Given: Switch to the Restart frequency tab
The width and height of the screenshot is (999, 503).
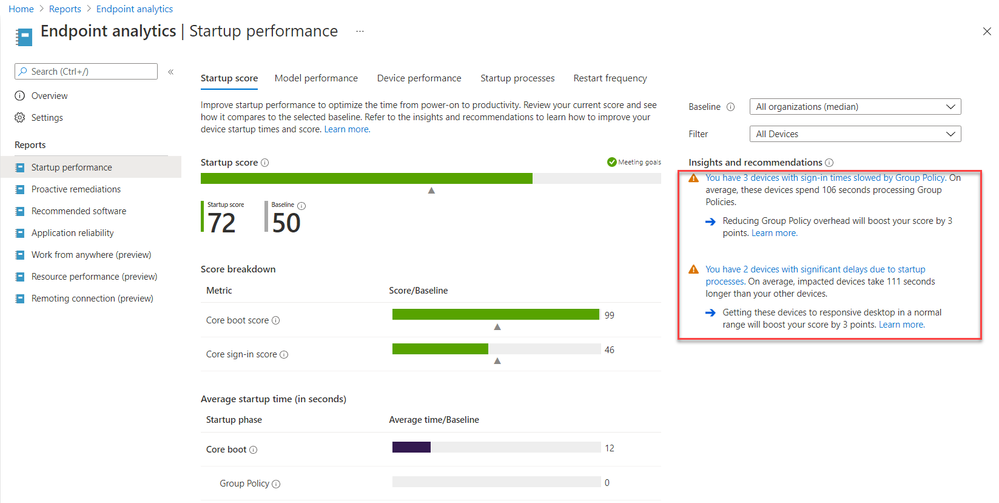Looking at the screenshot, I should [x=610, y=78].
